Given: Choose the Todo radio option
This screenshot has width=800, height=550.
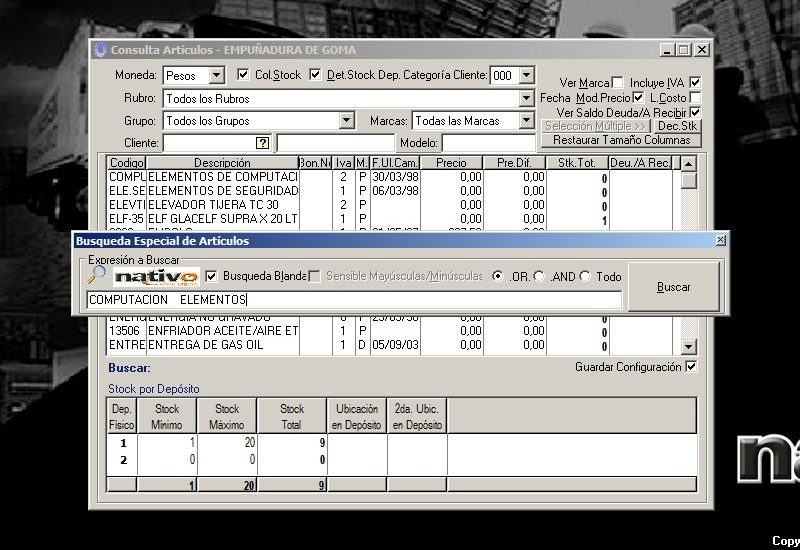Looking at the screenshot, I should coord(585,276).
